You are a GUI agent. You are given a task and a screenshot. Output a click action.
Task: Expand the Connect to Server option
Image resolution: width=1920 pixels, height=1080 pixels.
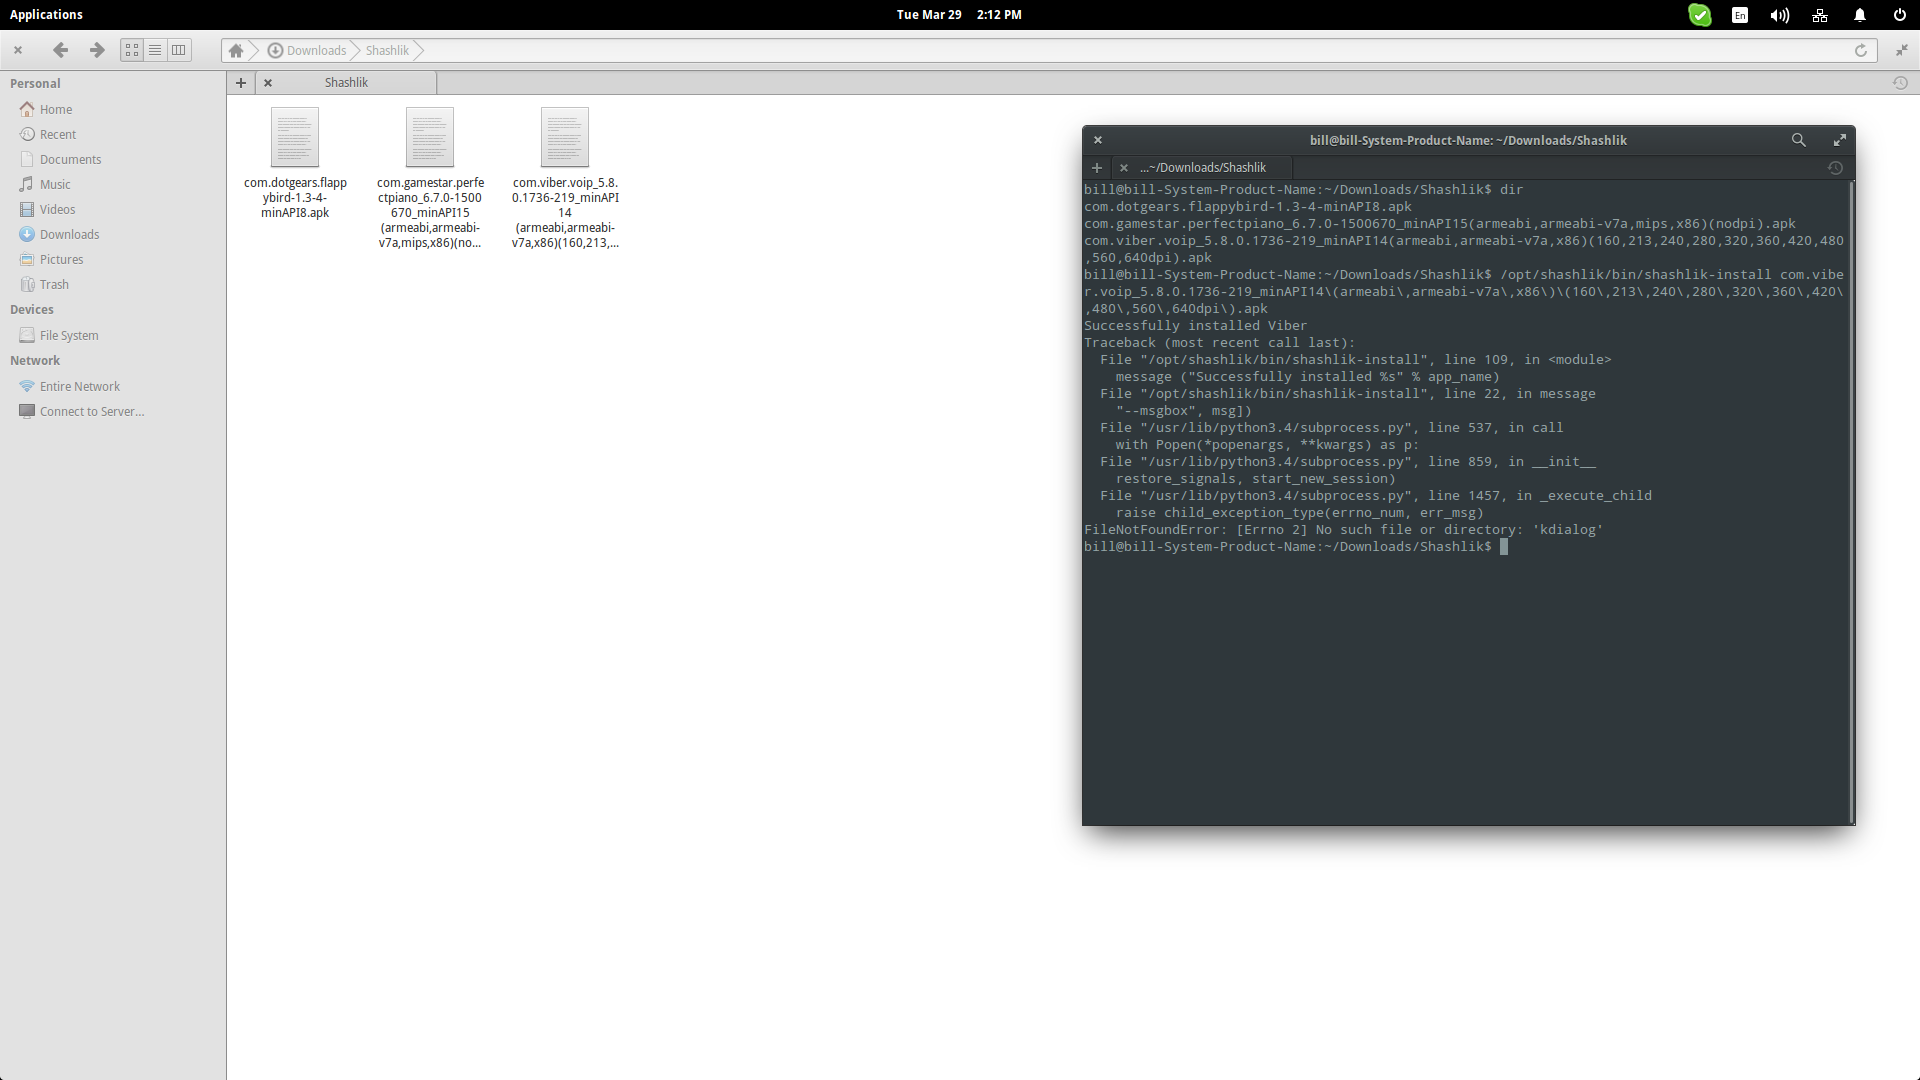pyautogui.click(x=92, y=410)
